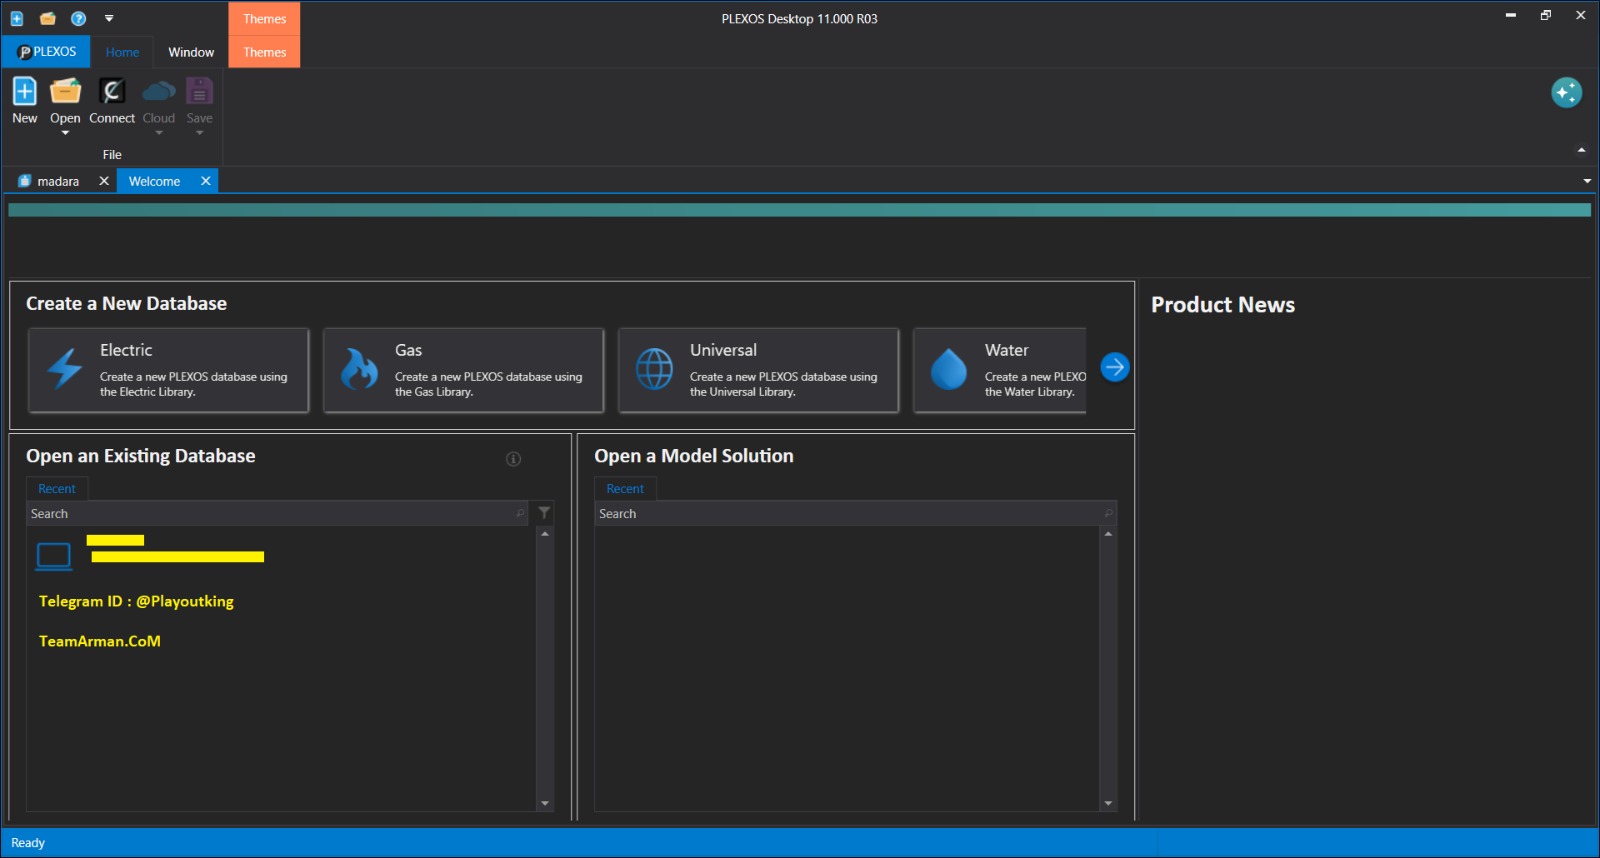This screenshot has height=858, width=1600.
Task: Click the "Ready" status bar text
Action: [28, 843]
